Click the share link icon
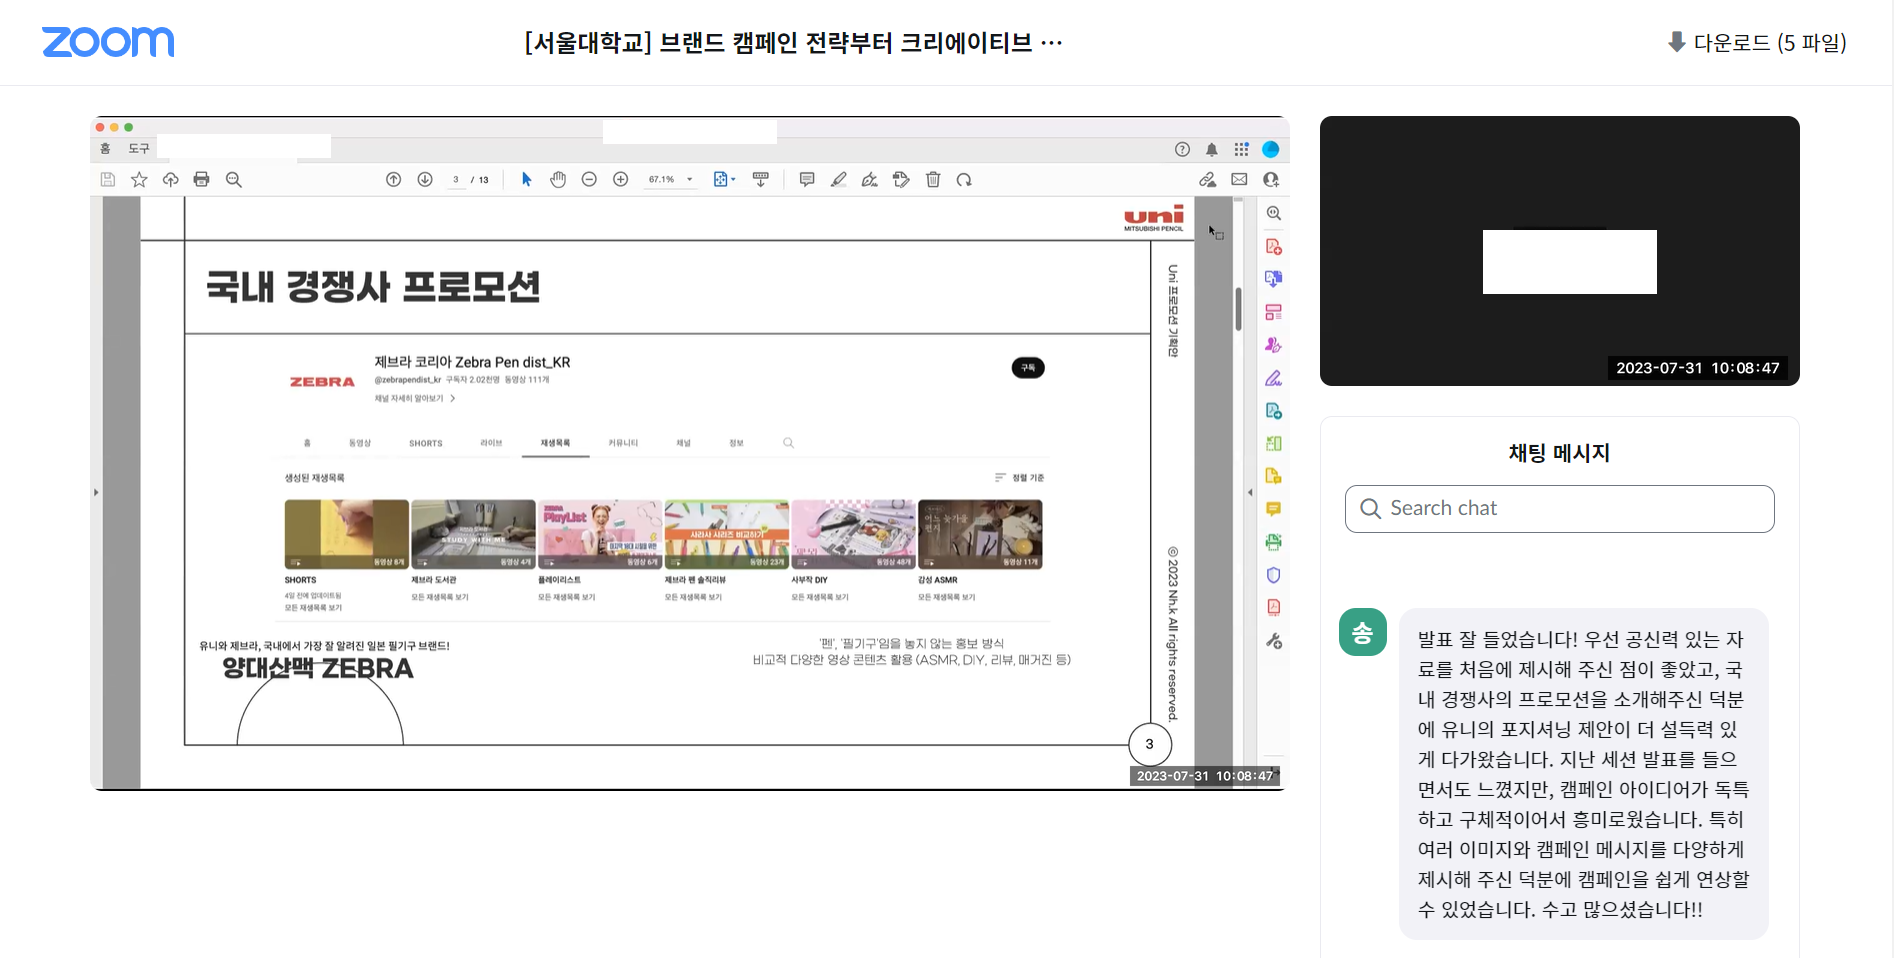 pyautogui.click(x=1208, y=179)
